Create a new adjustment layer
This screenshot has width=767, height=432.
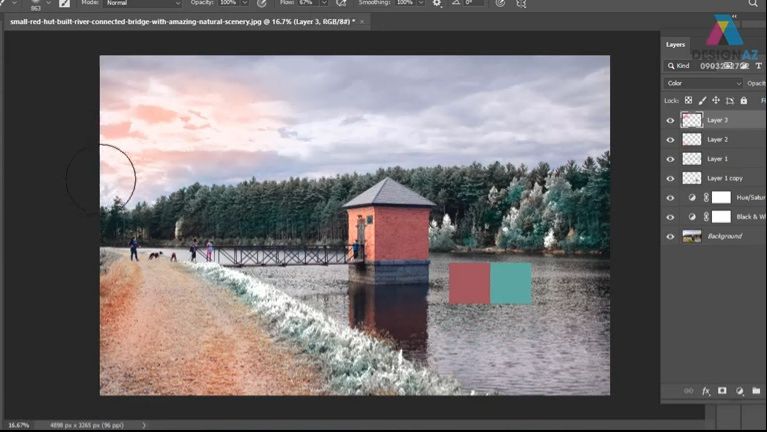[739, 391]
